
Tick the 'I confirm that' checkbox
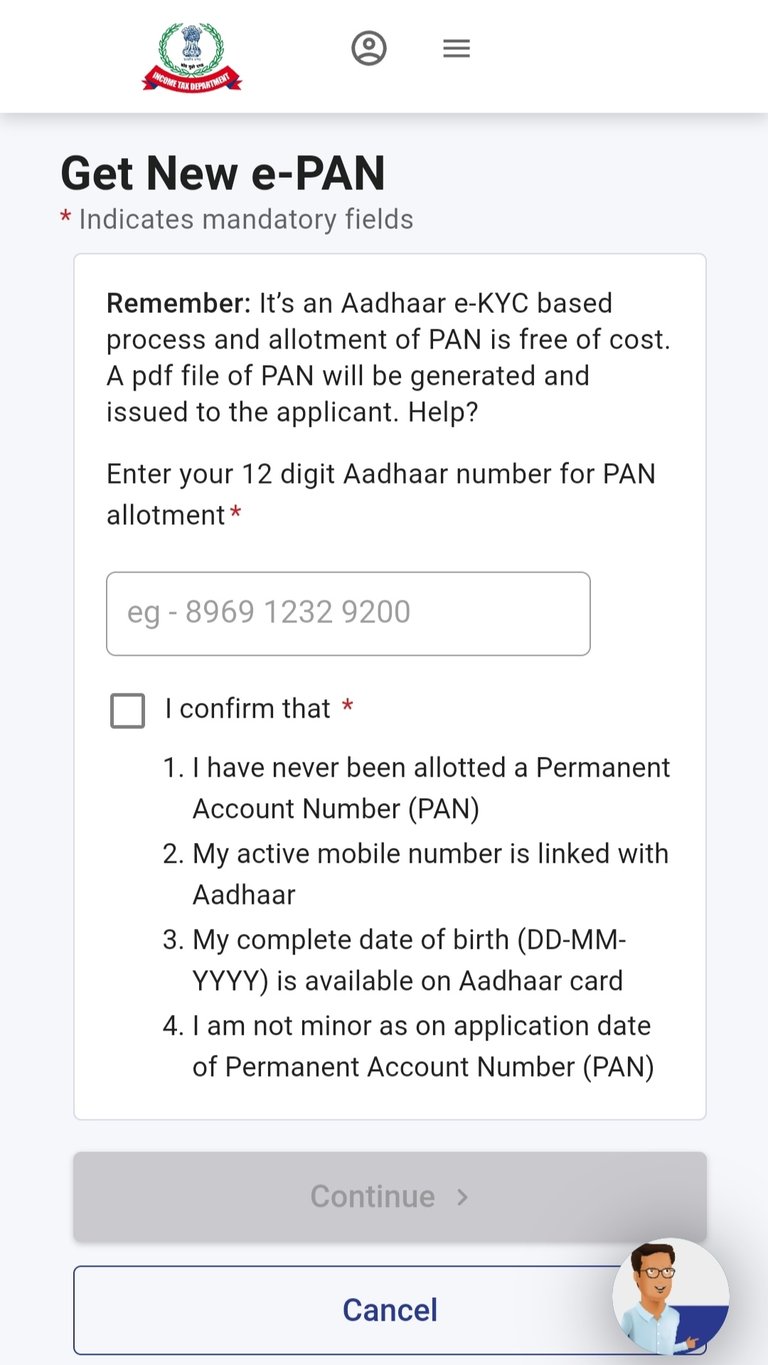[x=127, y=711]
